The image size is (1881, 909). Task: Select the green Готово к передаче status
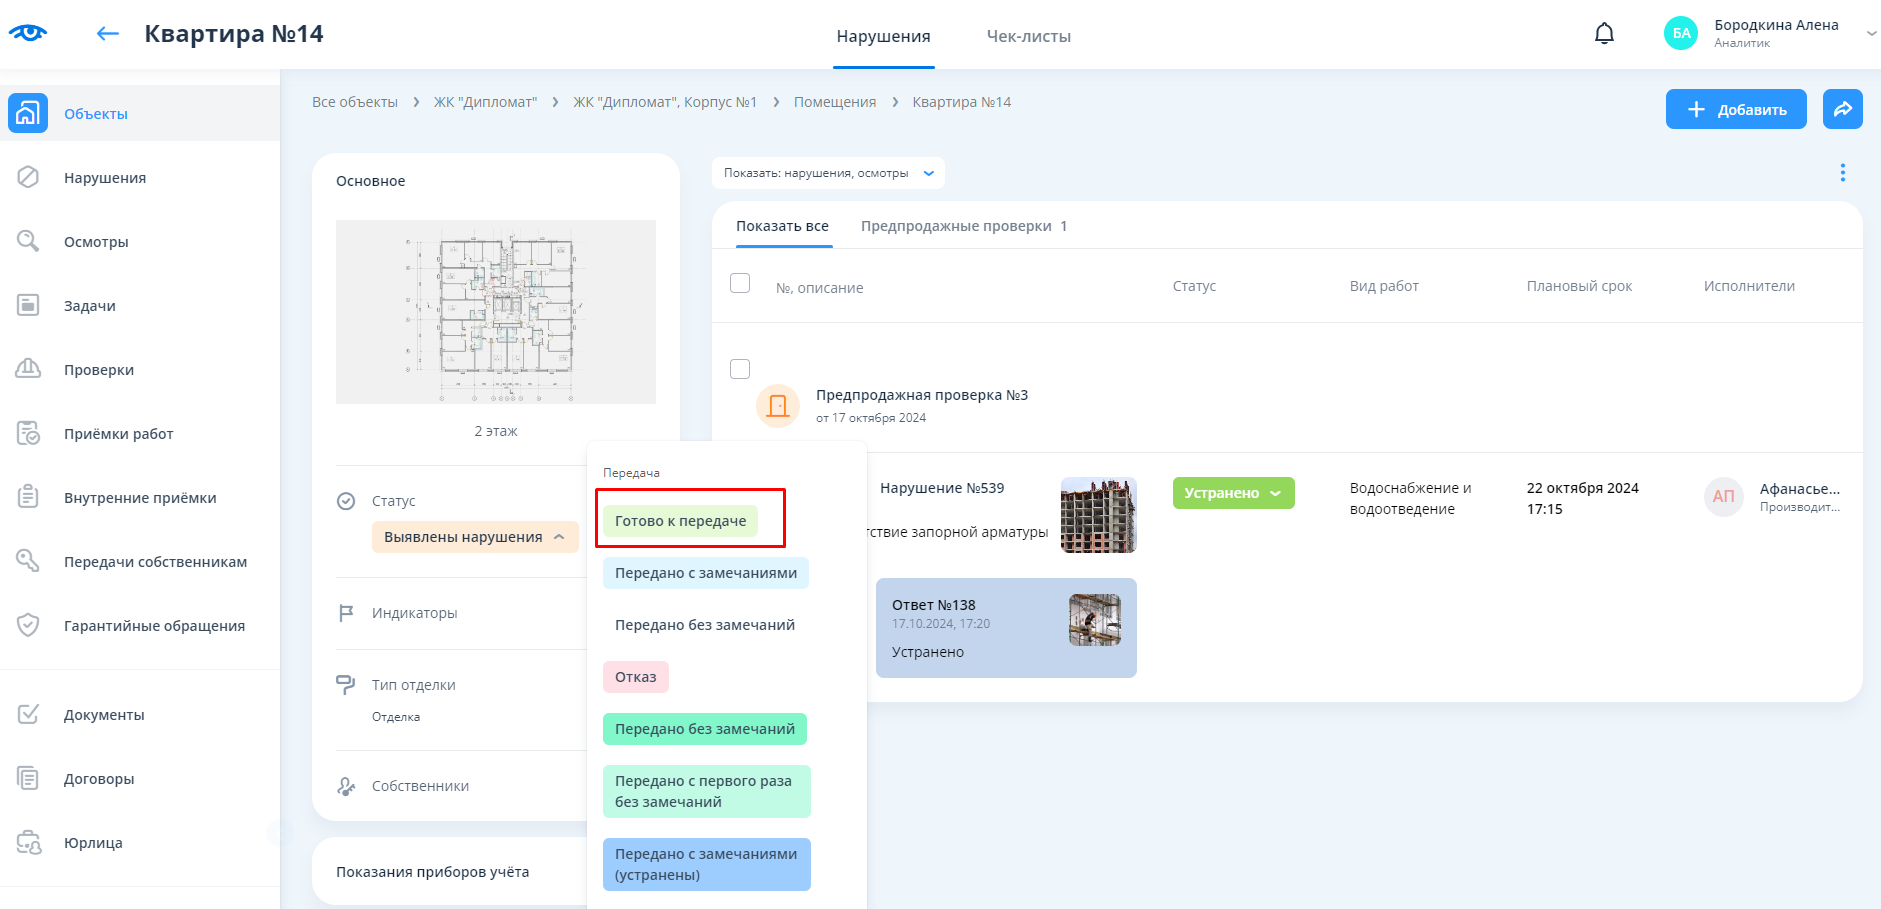pyautogui.click(x=680, y=521)
